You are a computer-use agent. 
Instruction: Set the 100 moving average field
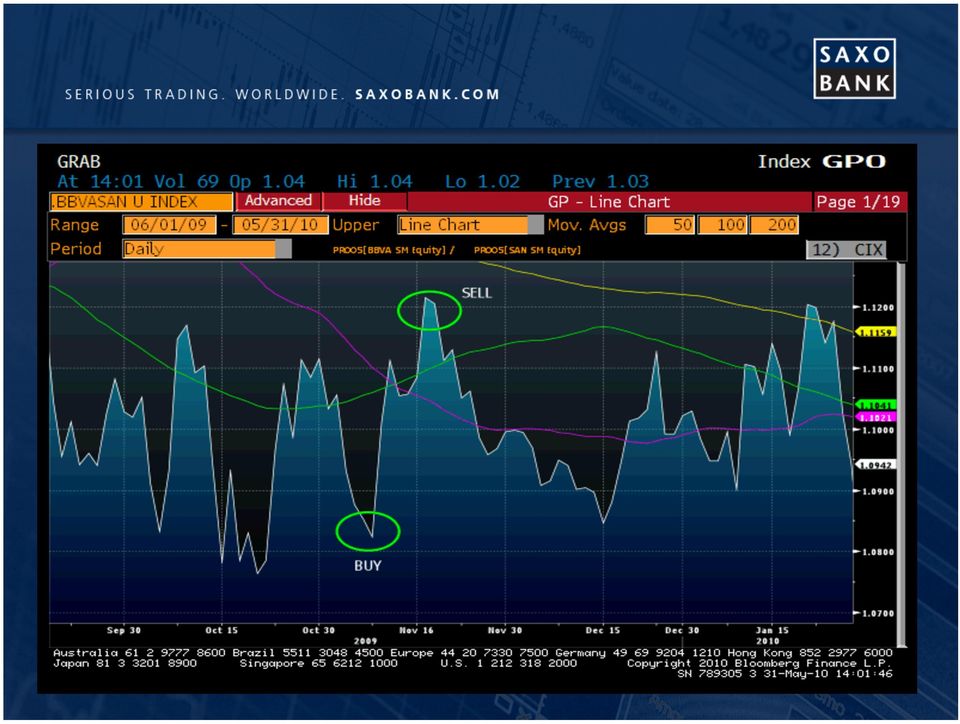722,225
